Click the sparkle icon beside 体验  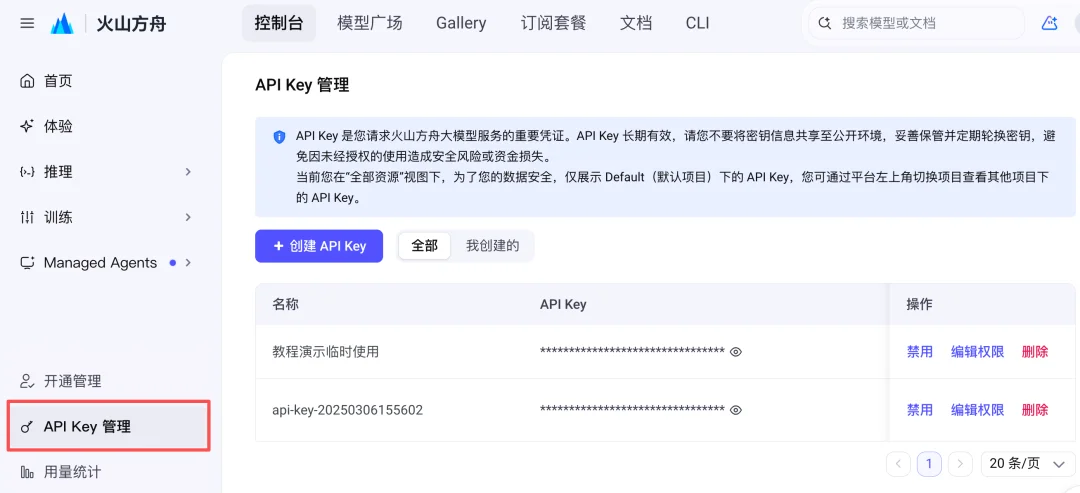[x=27, y=127]
